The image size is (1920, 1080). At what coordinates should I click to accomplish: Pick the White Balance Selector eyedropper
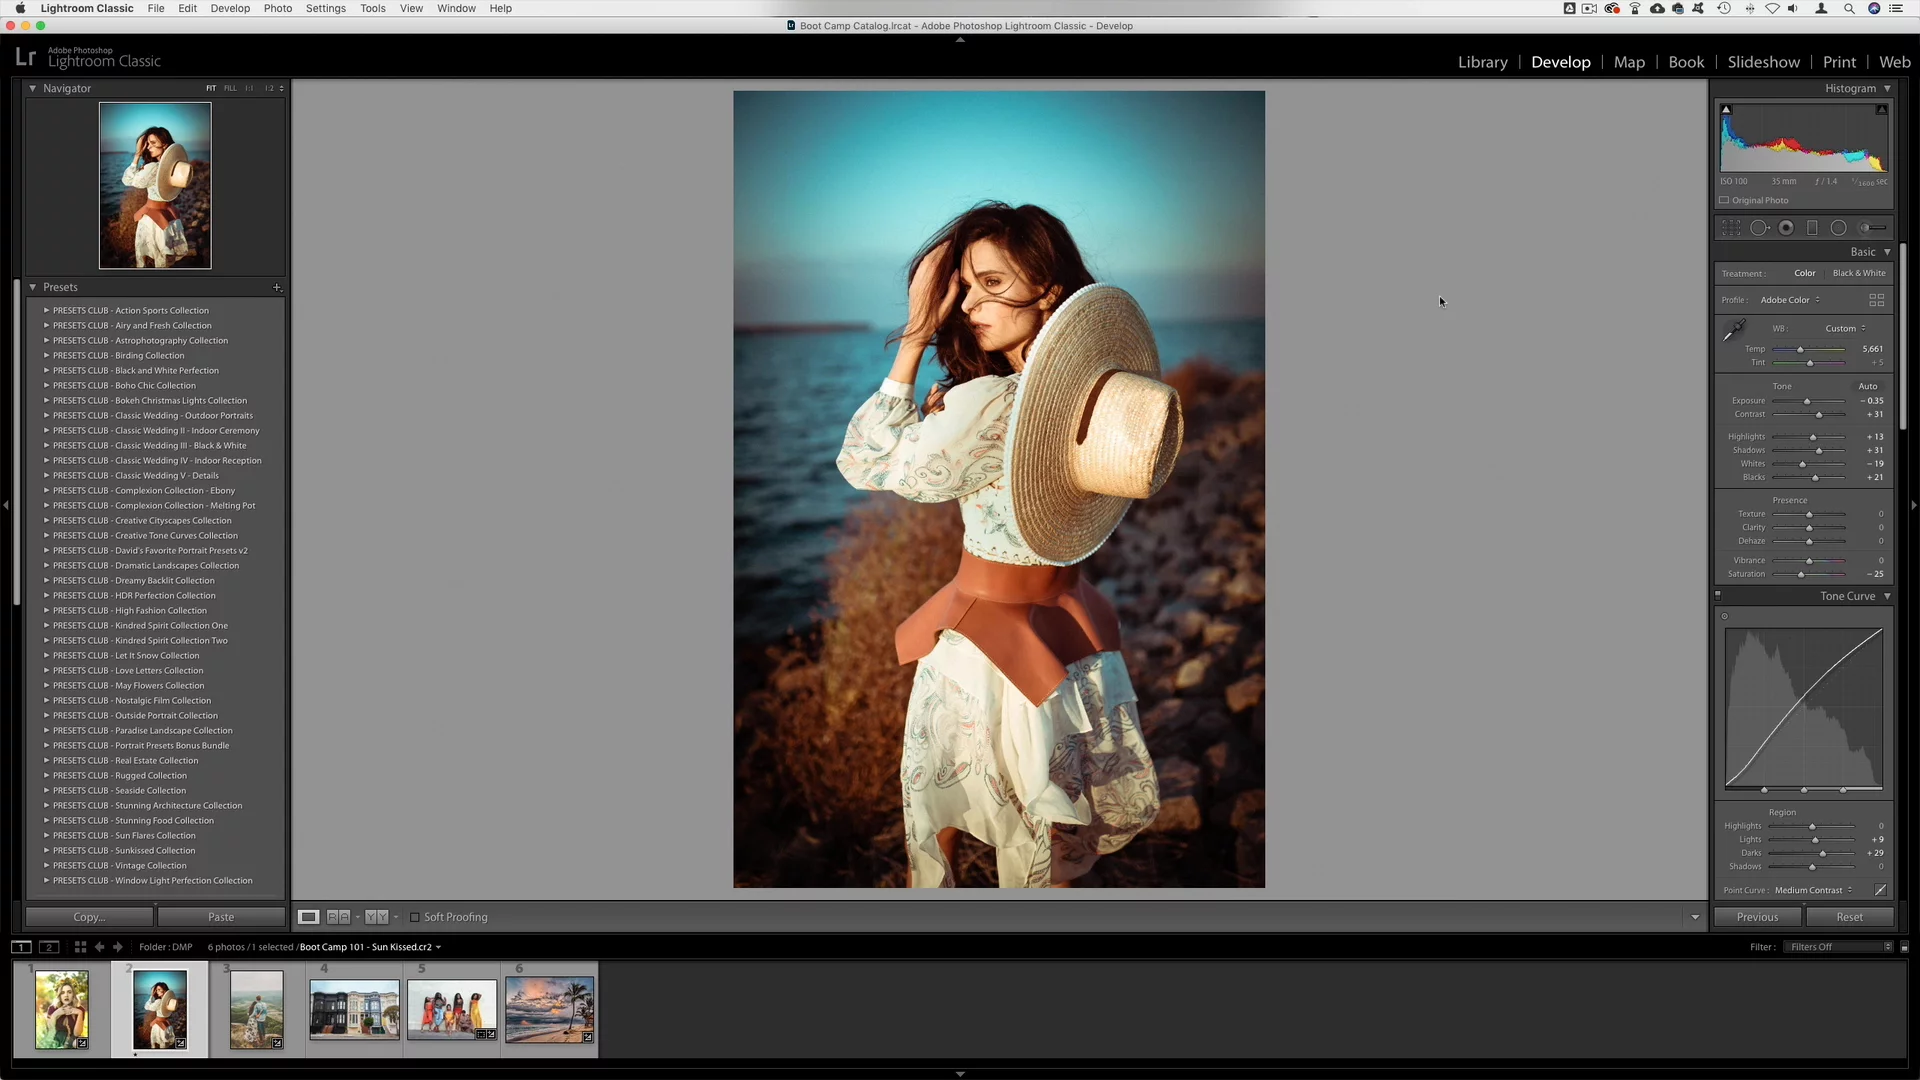(x=1734, y=330)
